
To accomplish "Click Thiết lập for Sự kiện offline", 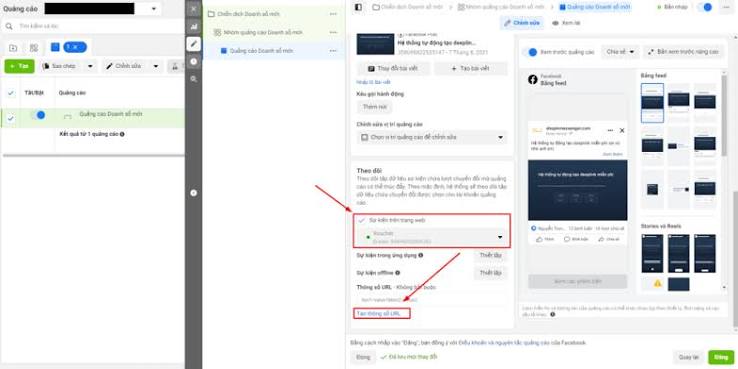I will click(490, 273).
